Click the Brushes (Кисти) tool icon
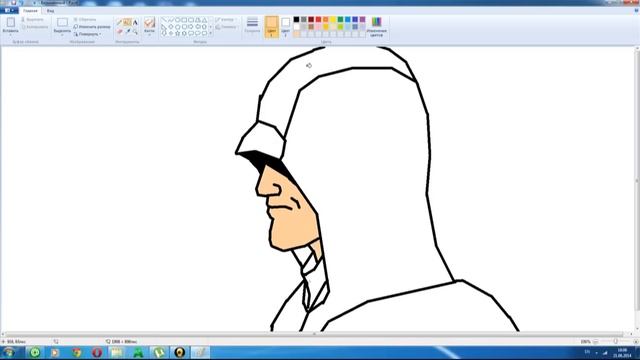640x360 pixels. coord(149,22)
